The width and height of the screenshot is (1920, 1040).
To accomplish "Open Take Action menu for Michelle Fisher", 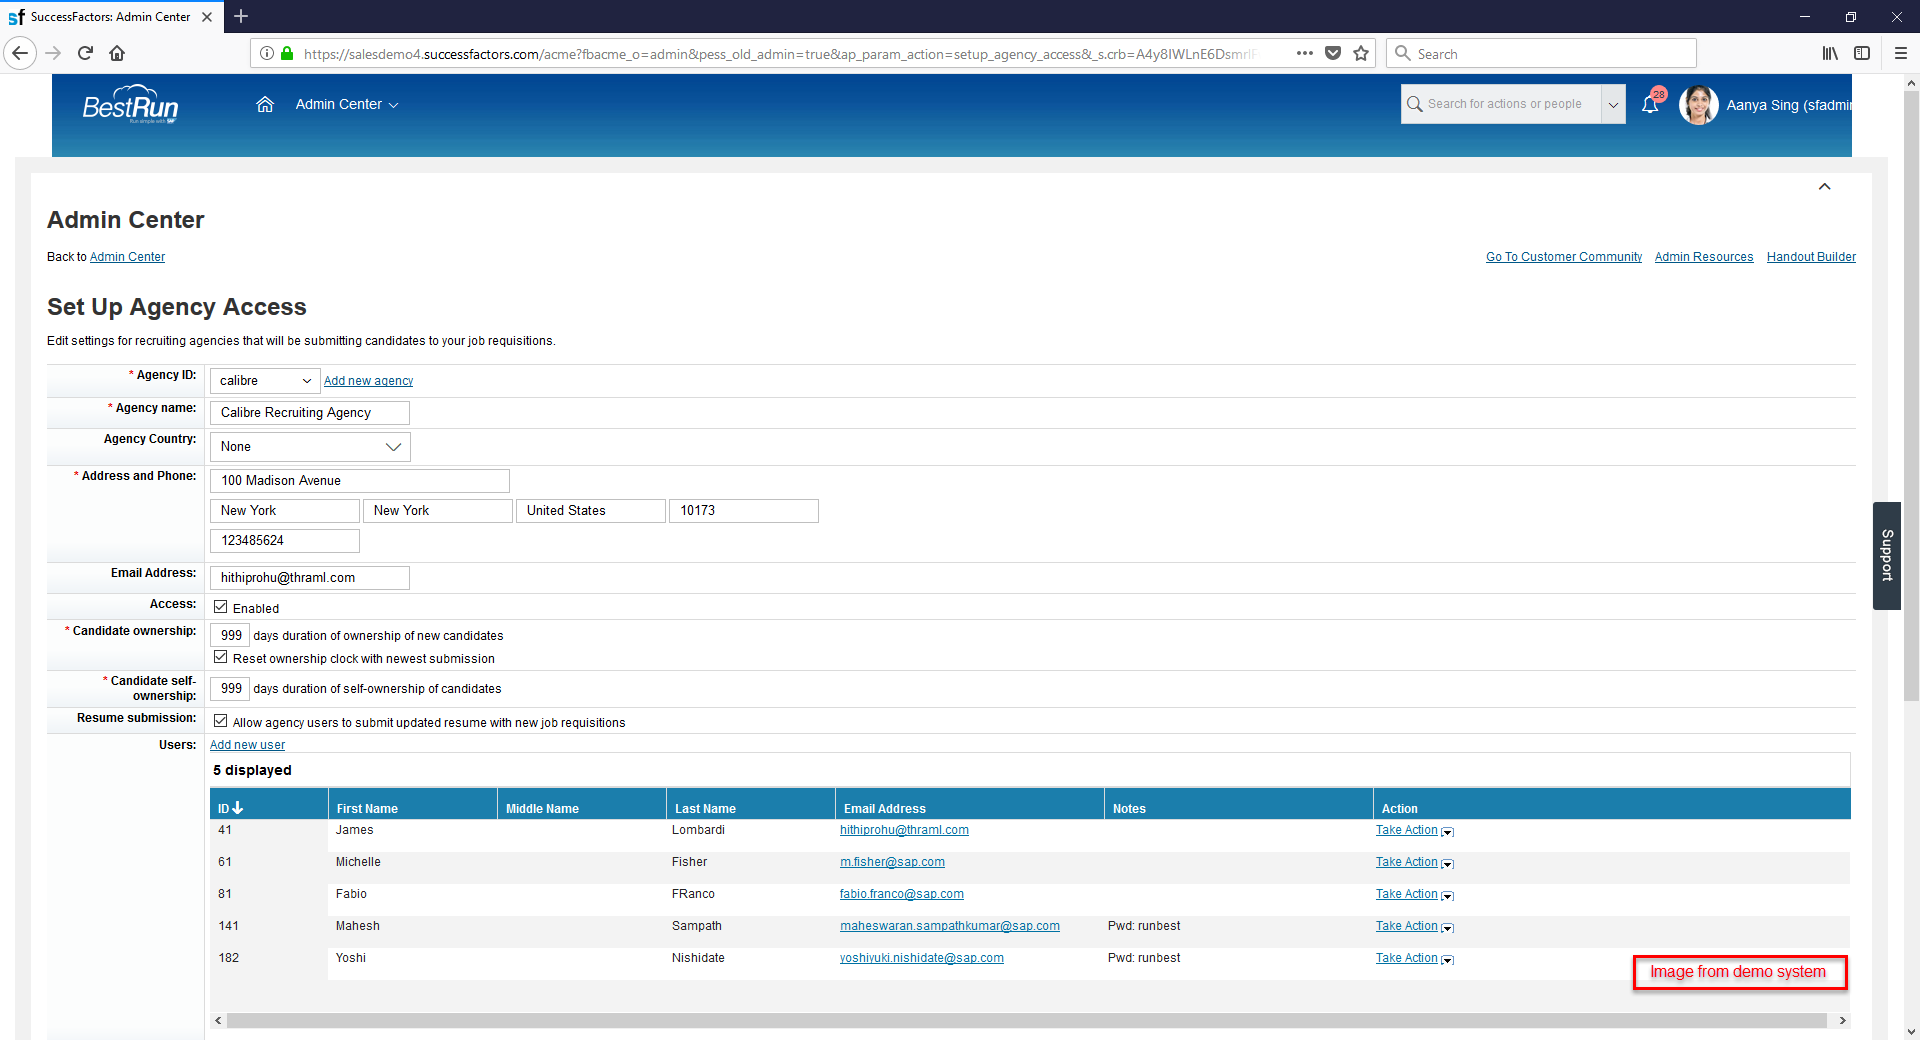I will pos(1414,862).
